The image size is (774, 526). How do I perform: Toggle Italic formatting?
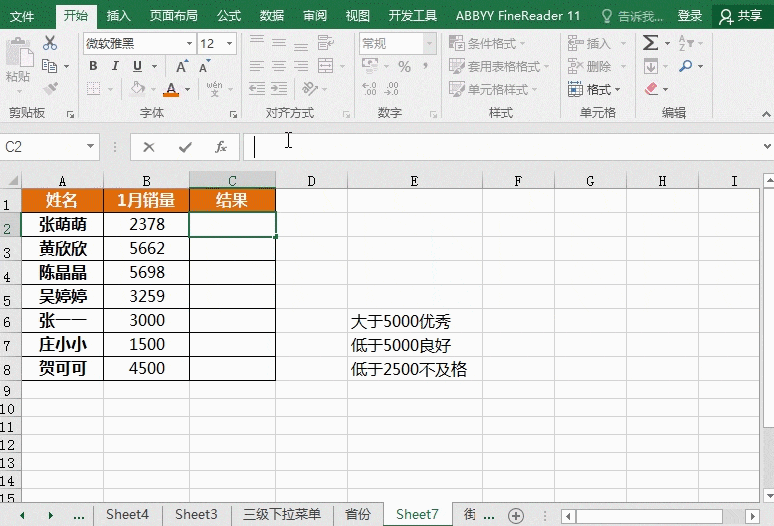click(x=115, y=66)
